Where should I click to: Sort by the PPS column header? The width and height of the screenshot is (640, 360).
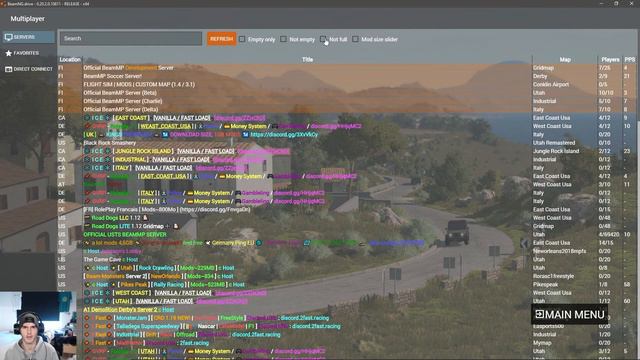tap(629, 60)
